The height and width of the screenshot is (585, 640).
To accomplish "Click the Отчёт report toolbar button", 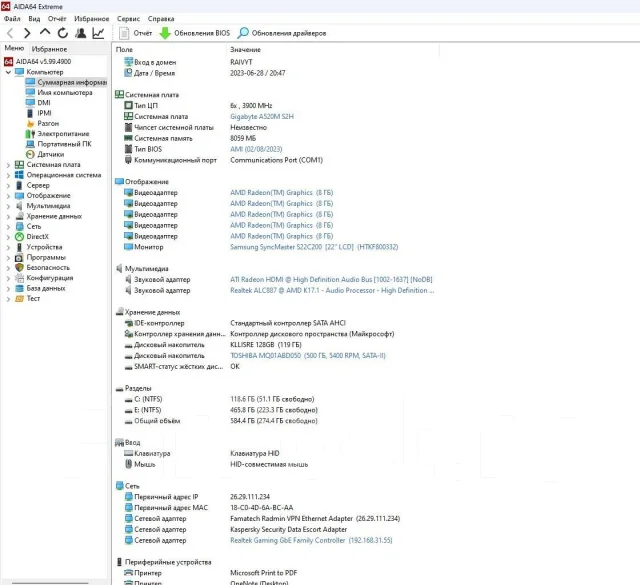I will tap(136, 33).
